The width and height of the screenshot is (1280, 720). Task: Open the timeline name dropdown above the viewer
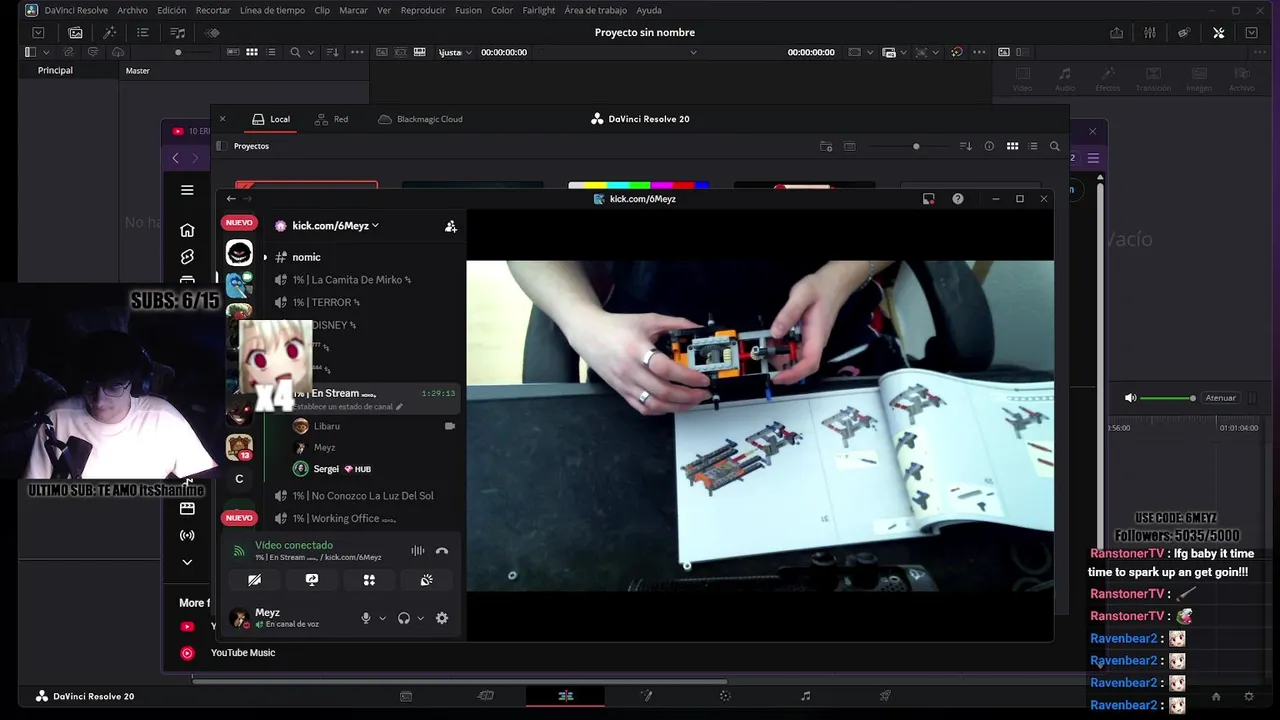(x=694, y=52)
